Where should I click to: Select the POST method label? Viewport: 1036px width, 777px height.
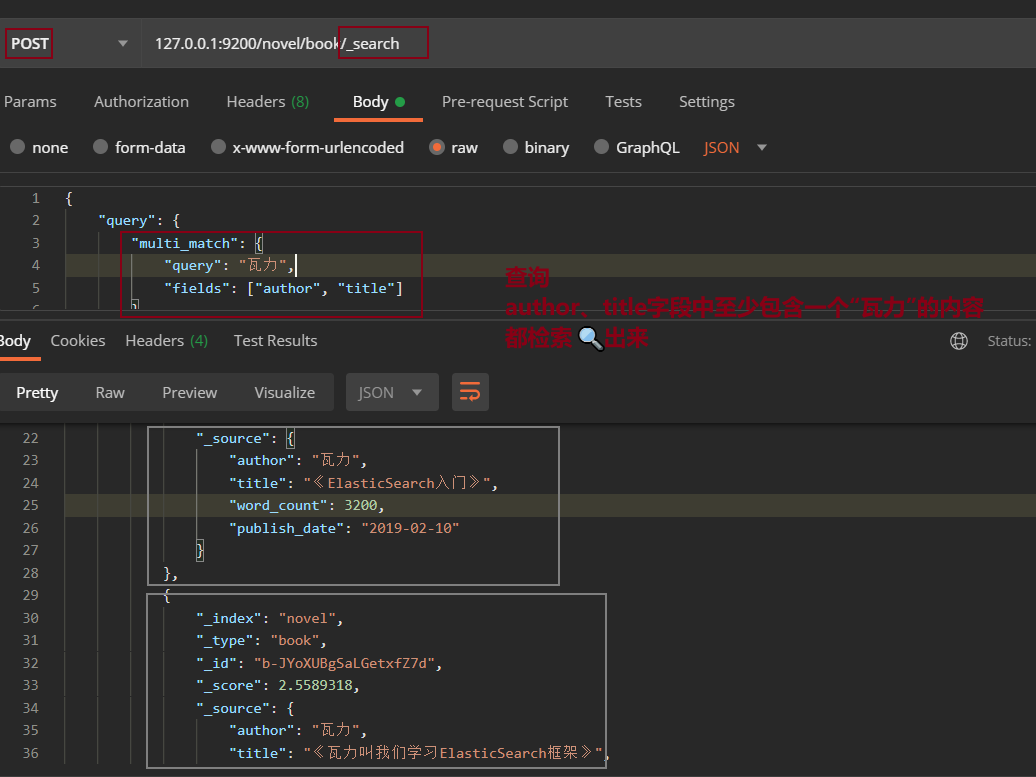coord(30,44)
